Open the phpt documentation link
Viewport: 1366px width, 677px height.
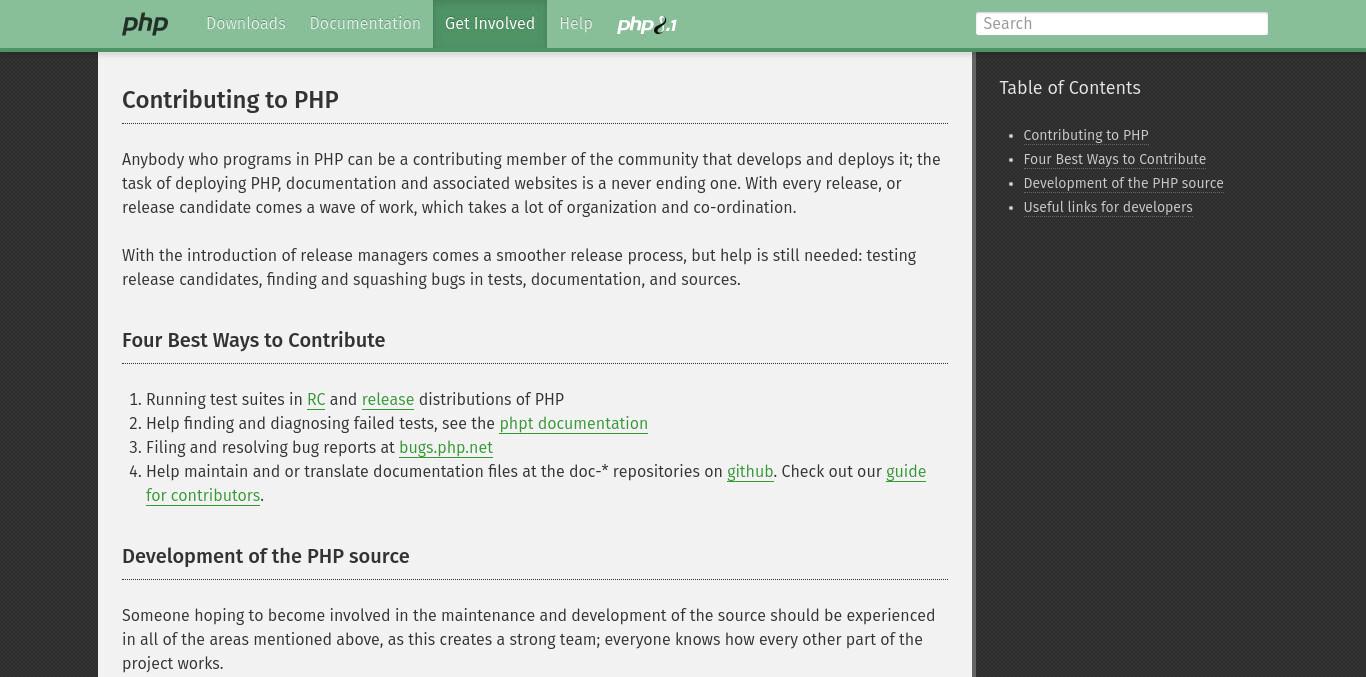click(574, 424)
